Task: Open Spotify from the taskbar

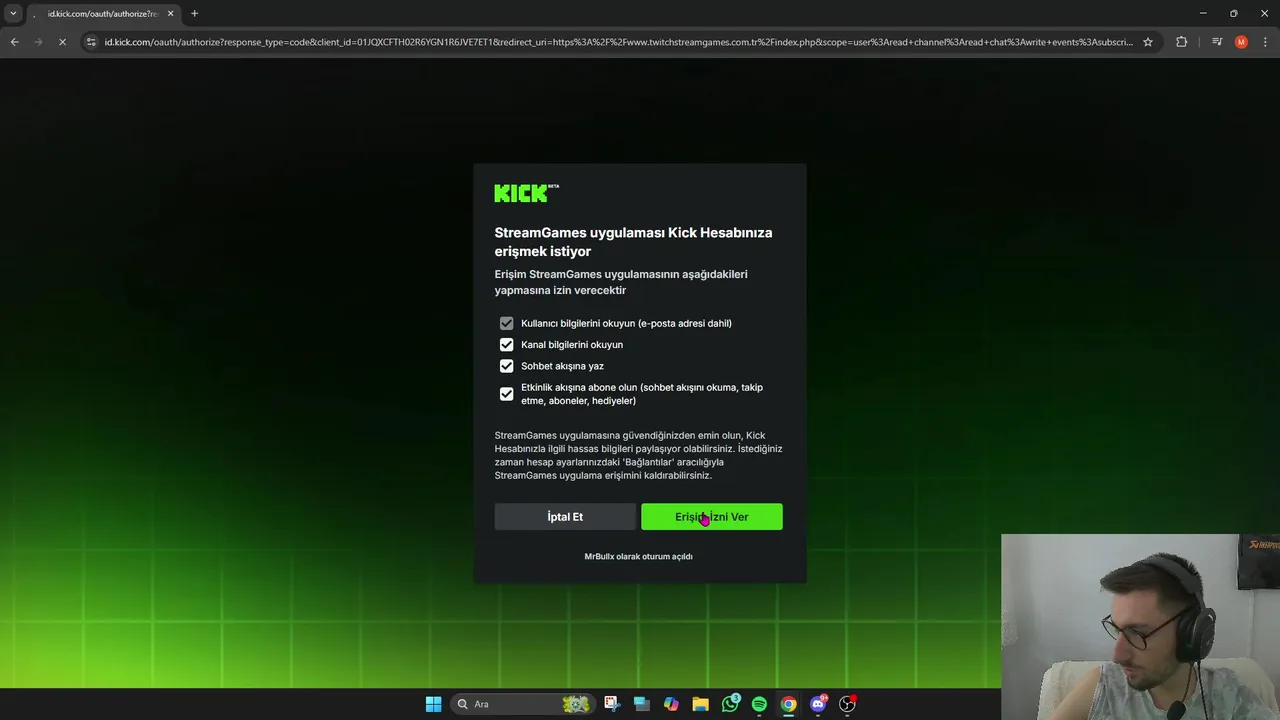Action: click(759, 704)
